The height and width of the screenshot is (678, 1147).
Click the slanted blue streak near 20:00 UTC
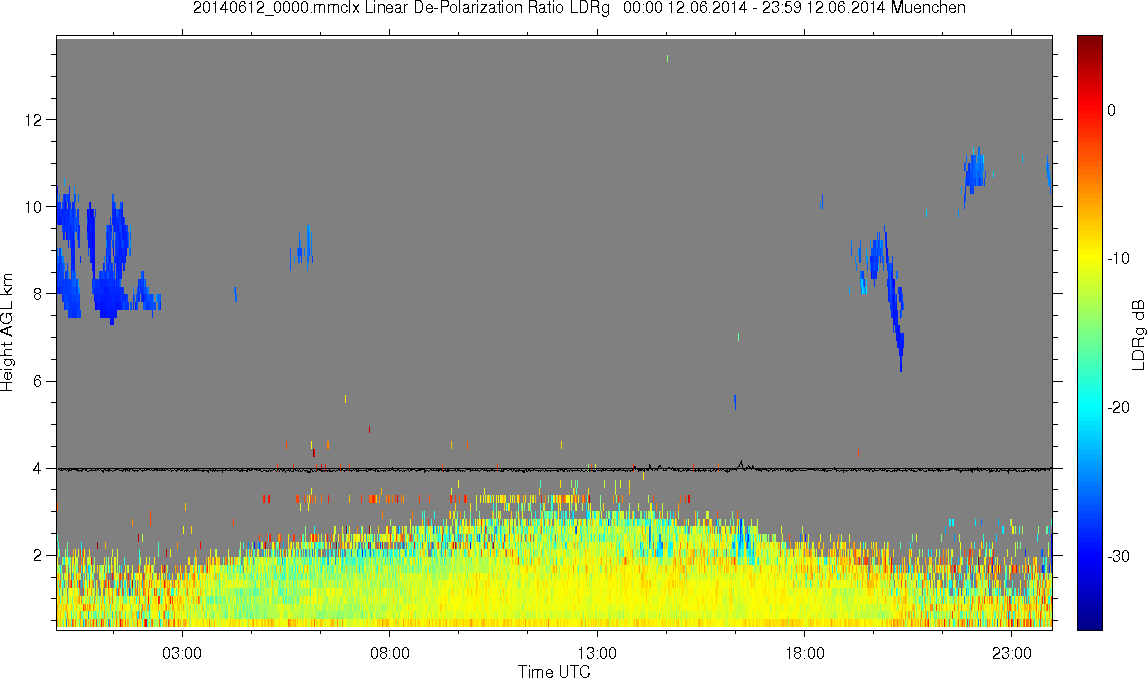coord(894,300)
